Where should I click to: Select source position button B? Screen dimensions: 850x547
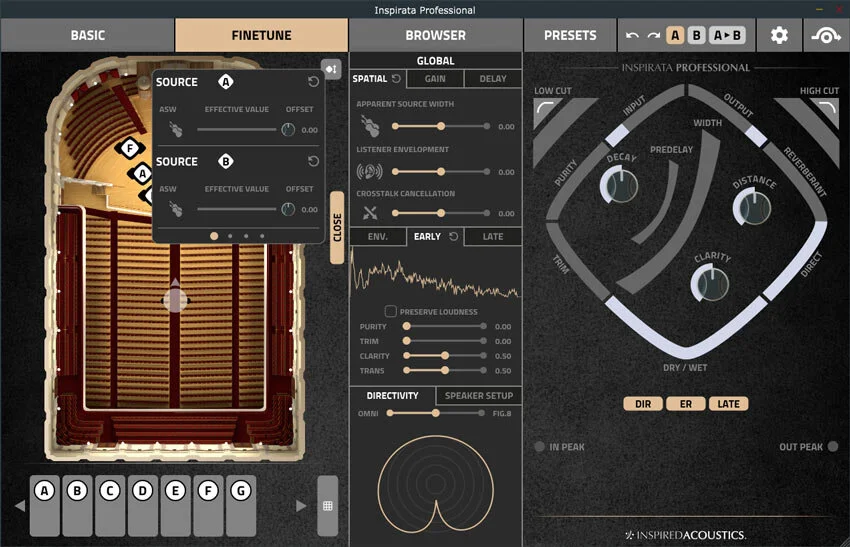pyautogui.click(x=77, y=506)
